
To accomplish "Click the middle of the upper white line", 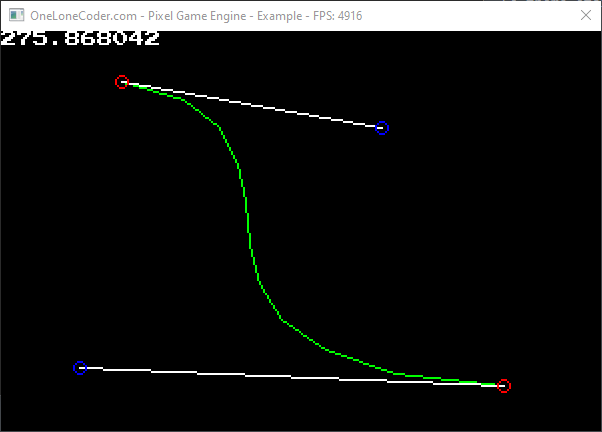I will point(252,105).
